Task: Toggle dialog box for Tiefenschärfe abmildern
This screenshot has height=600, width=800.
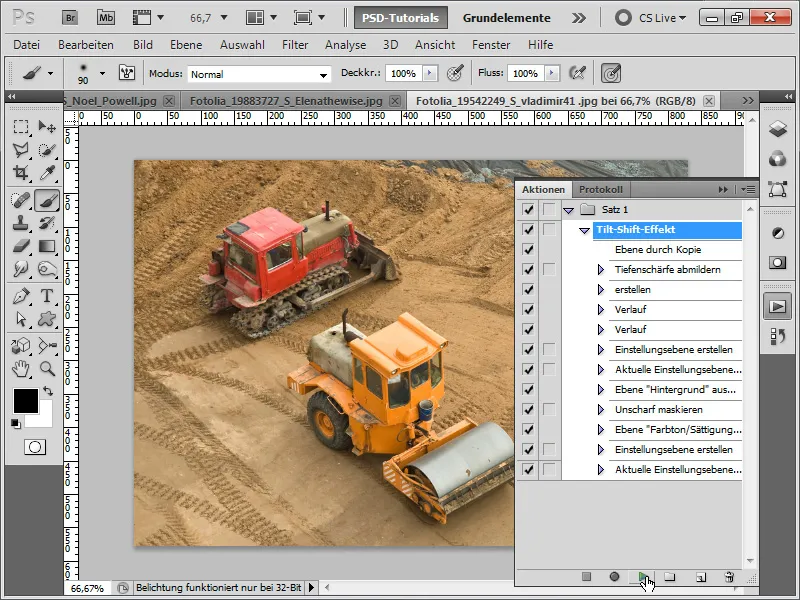Action: point(549,269)
